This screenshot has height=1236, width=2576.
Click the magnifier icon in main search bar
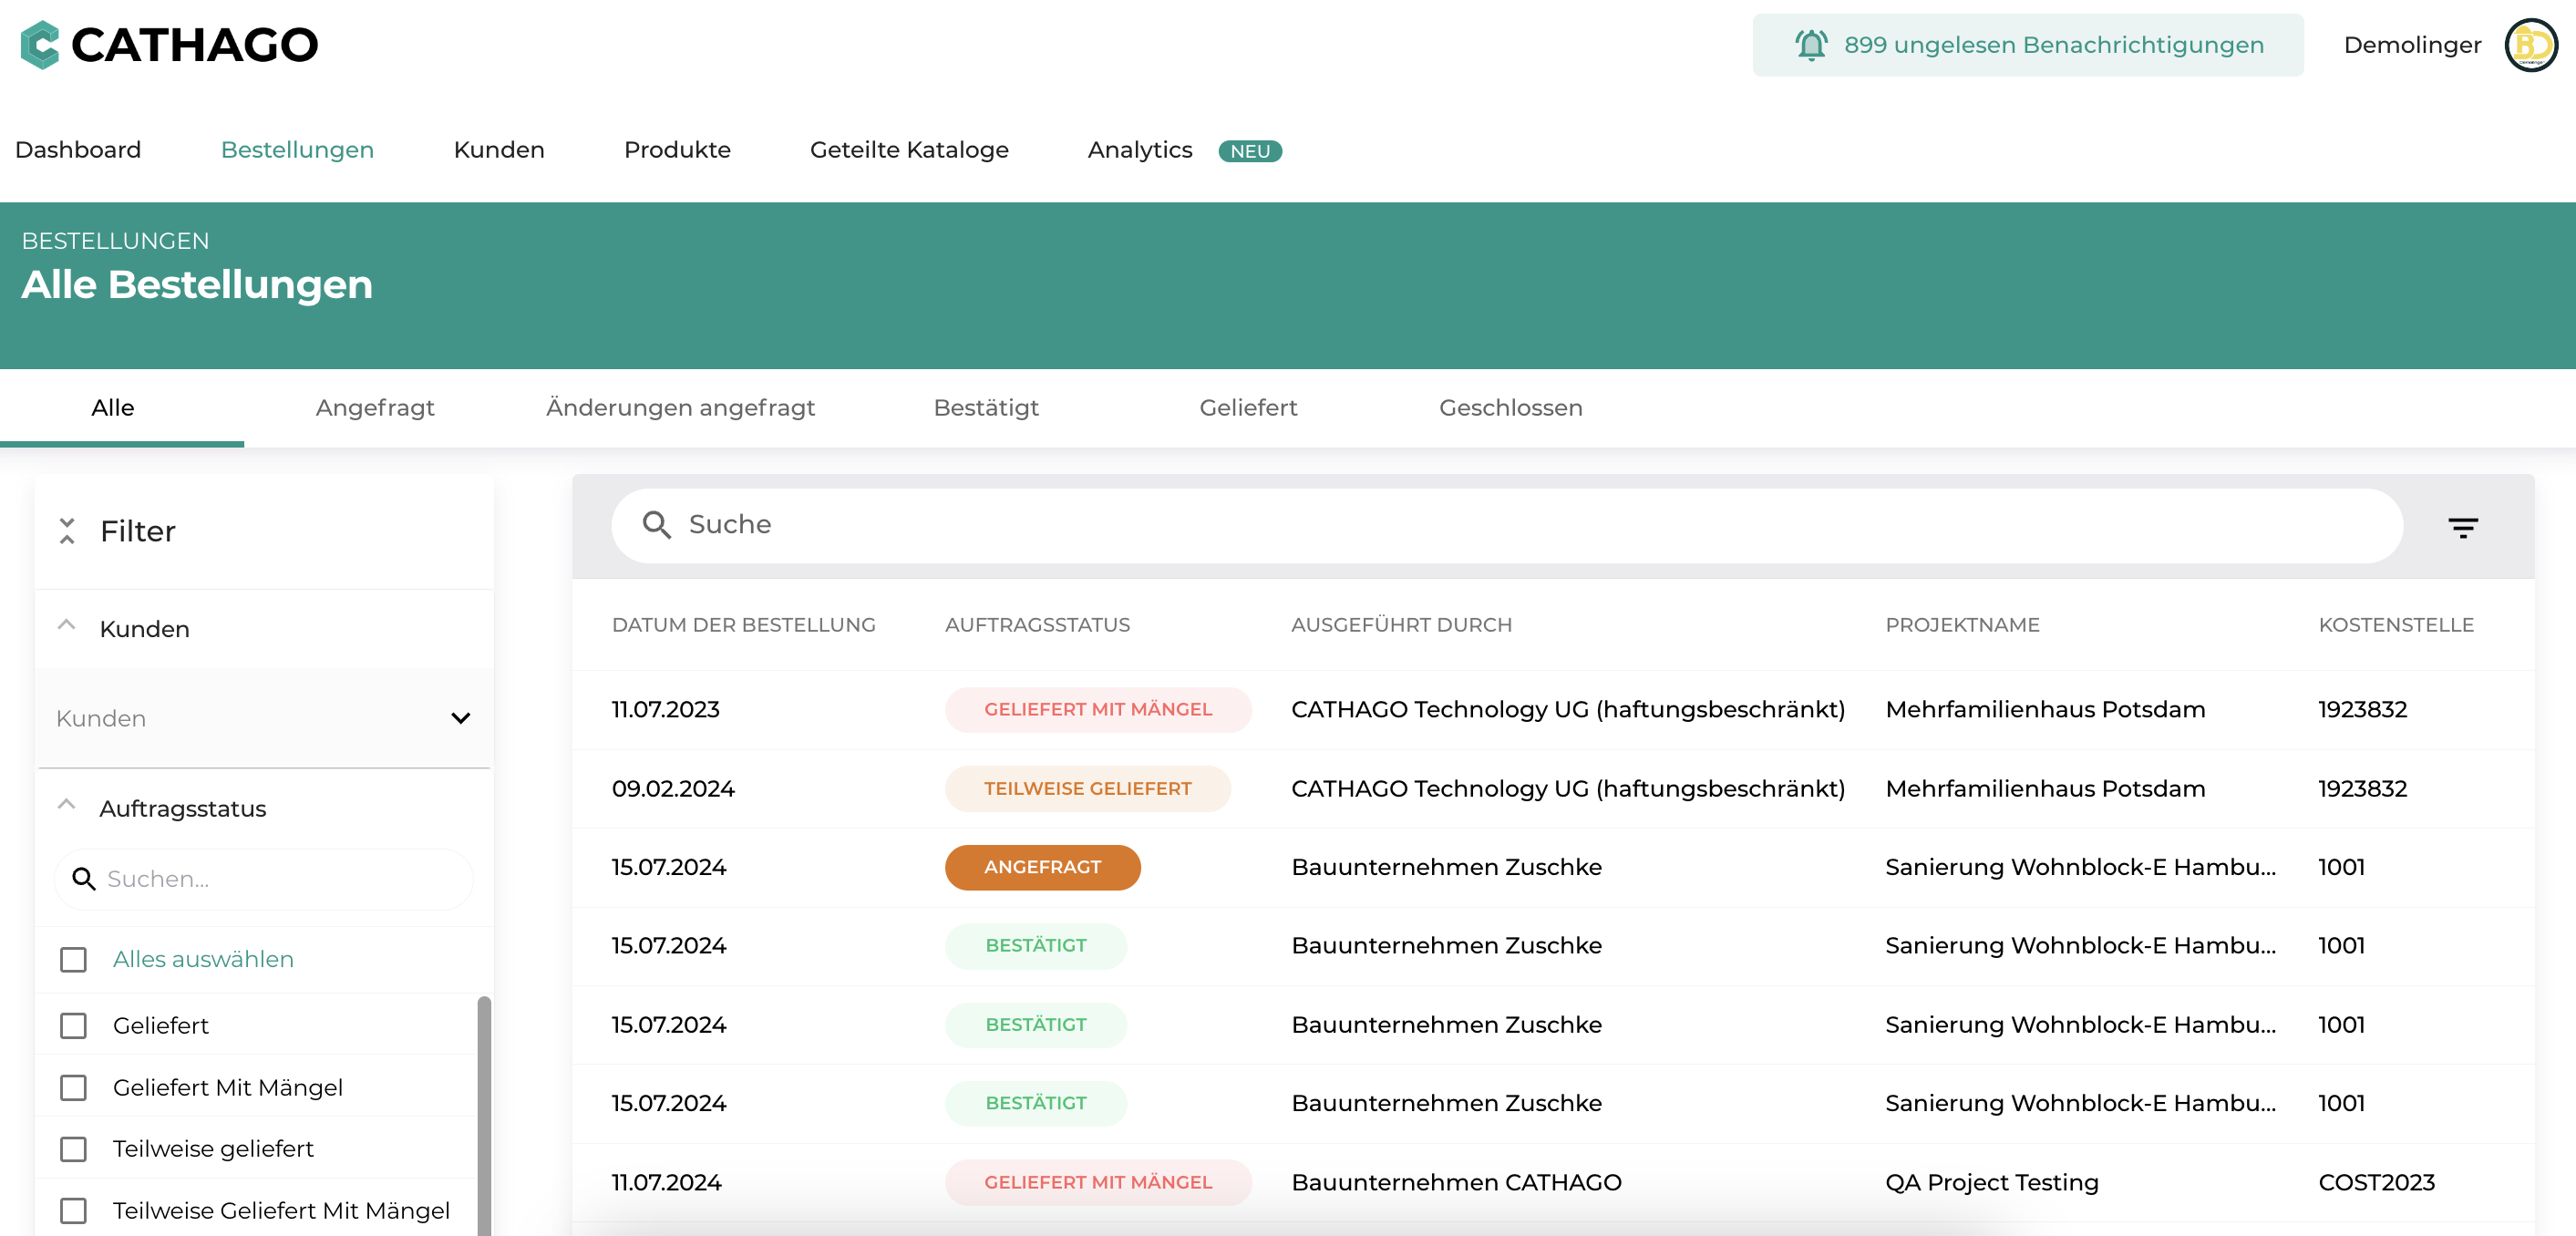point(656,524)
